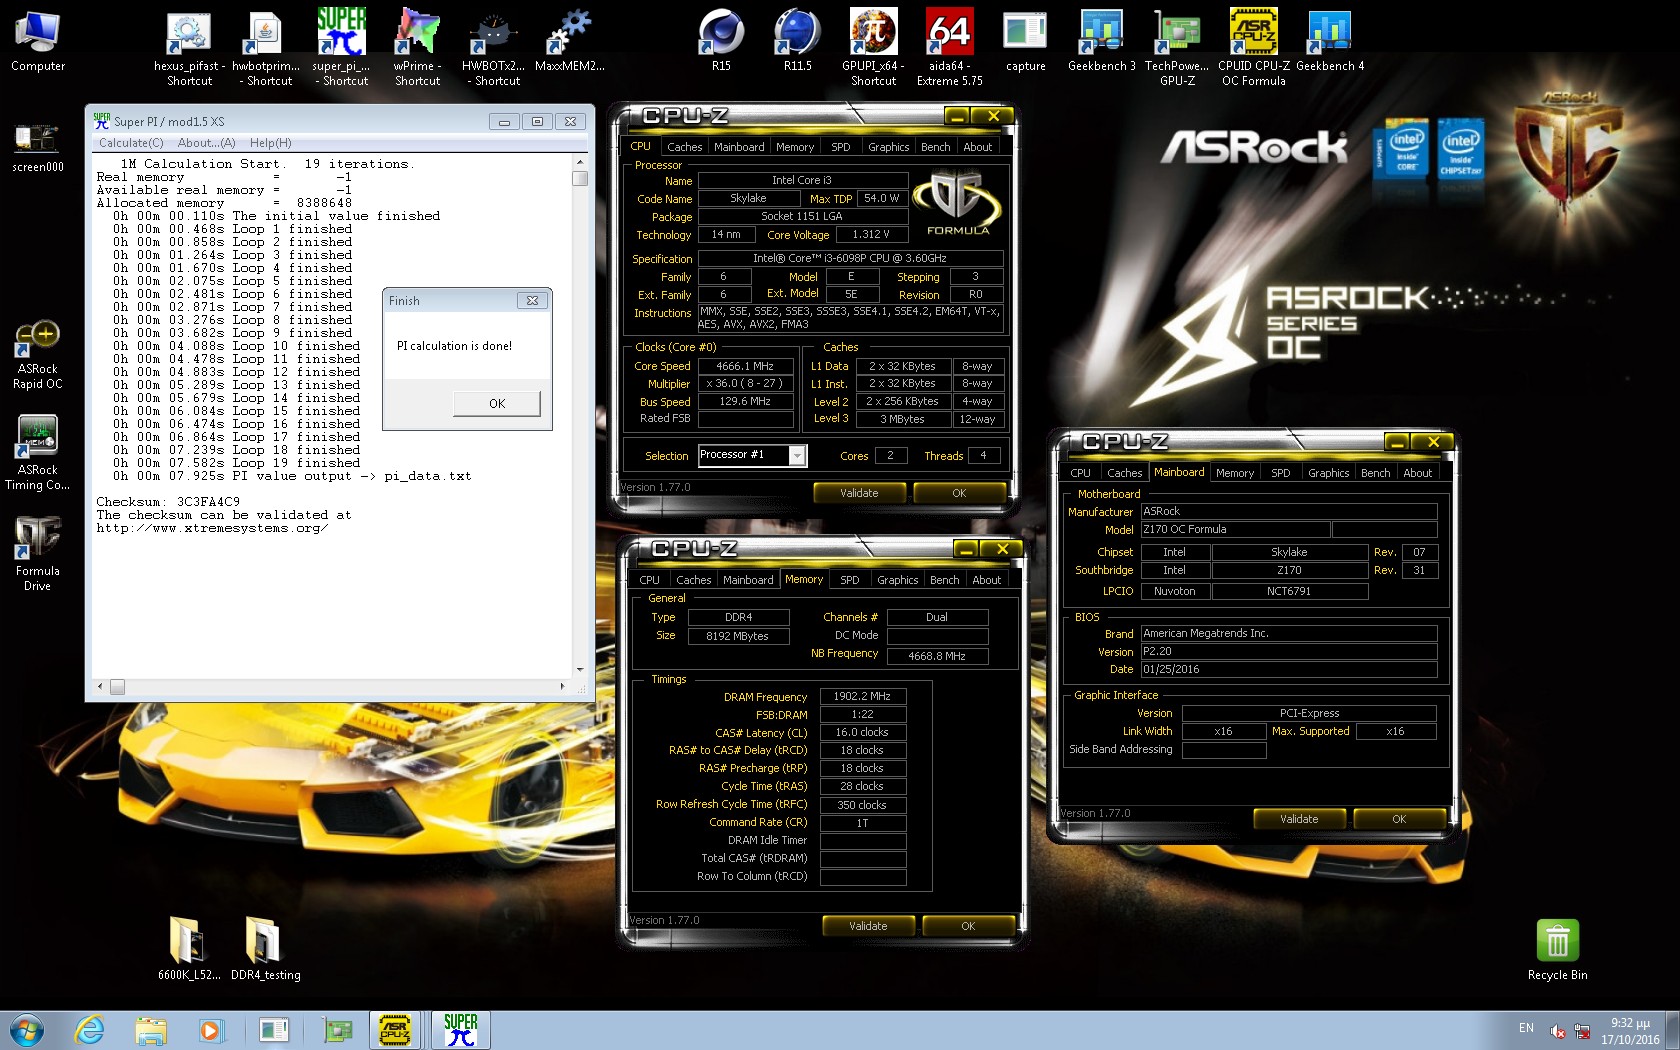The height and width of the screenshot is (1050, 1680).
Task: Open the capture desktop icon
Action: (x=1025, y=42)
